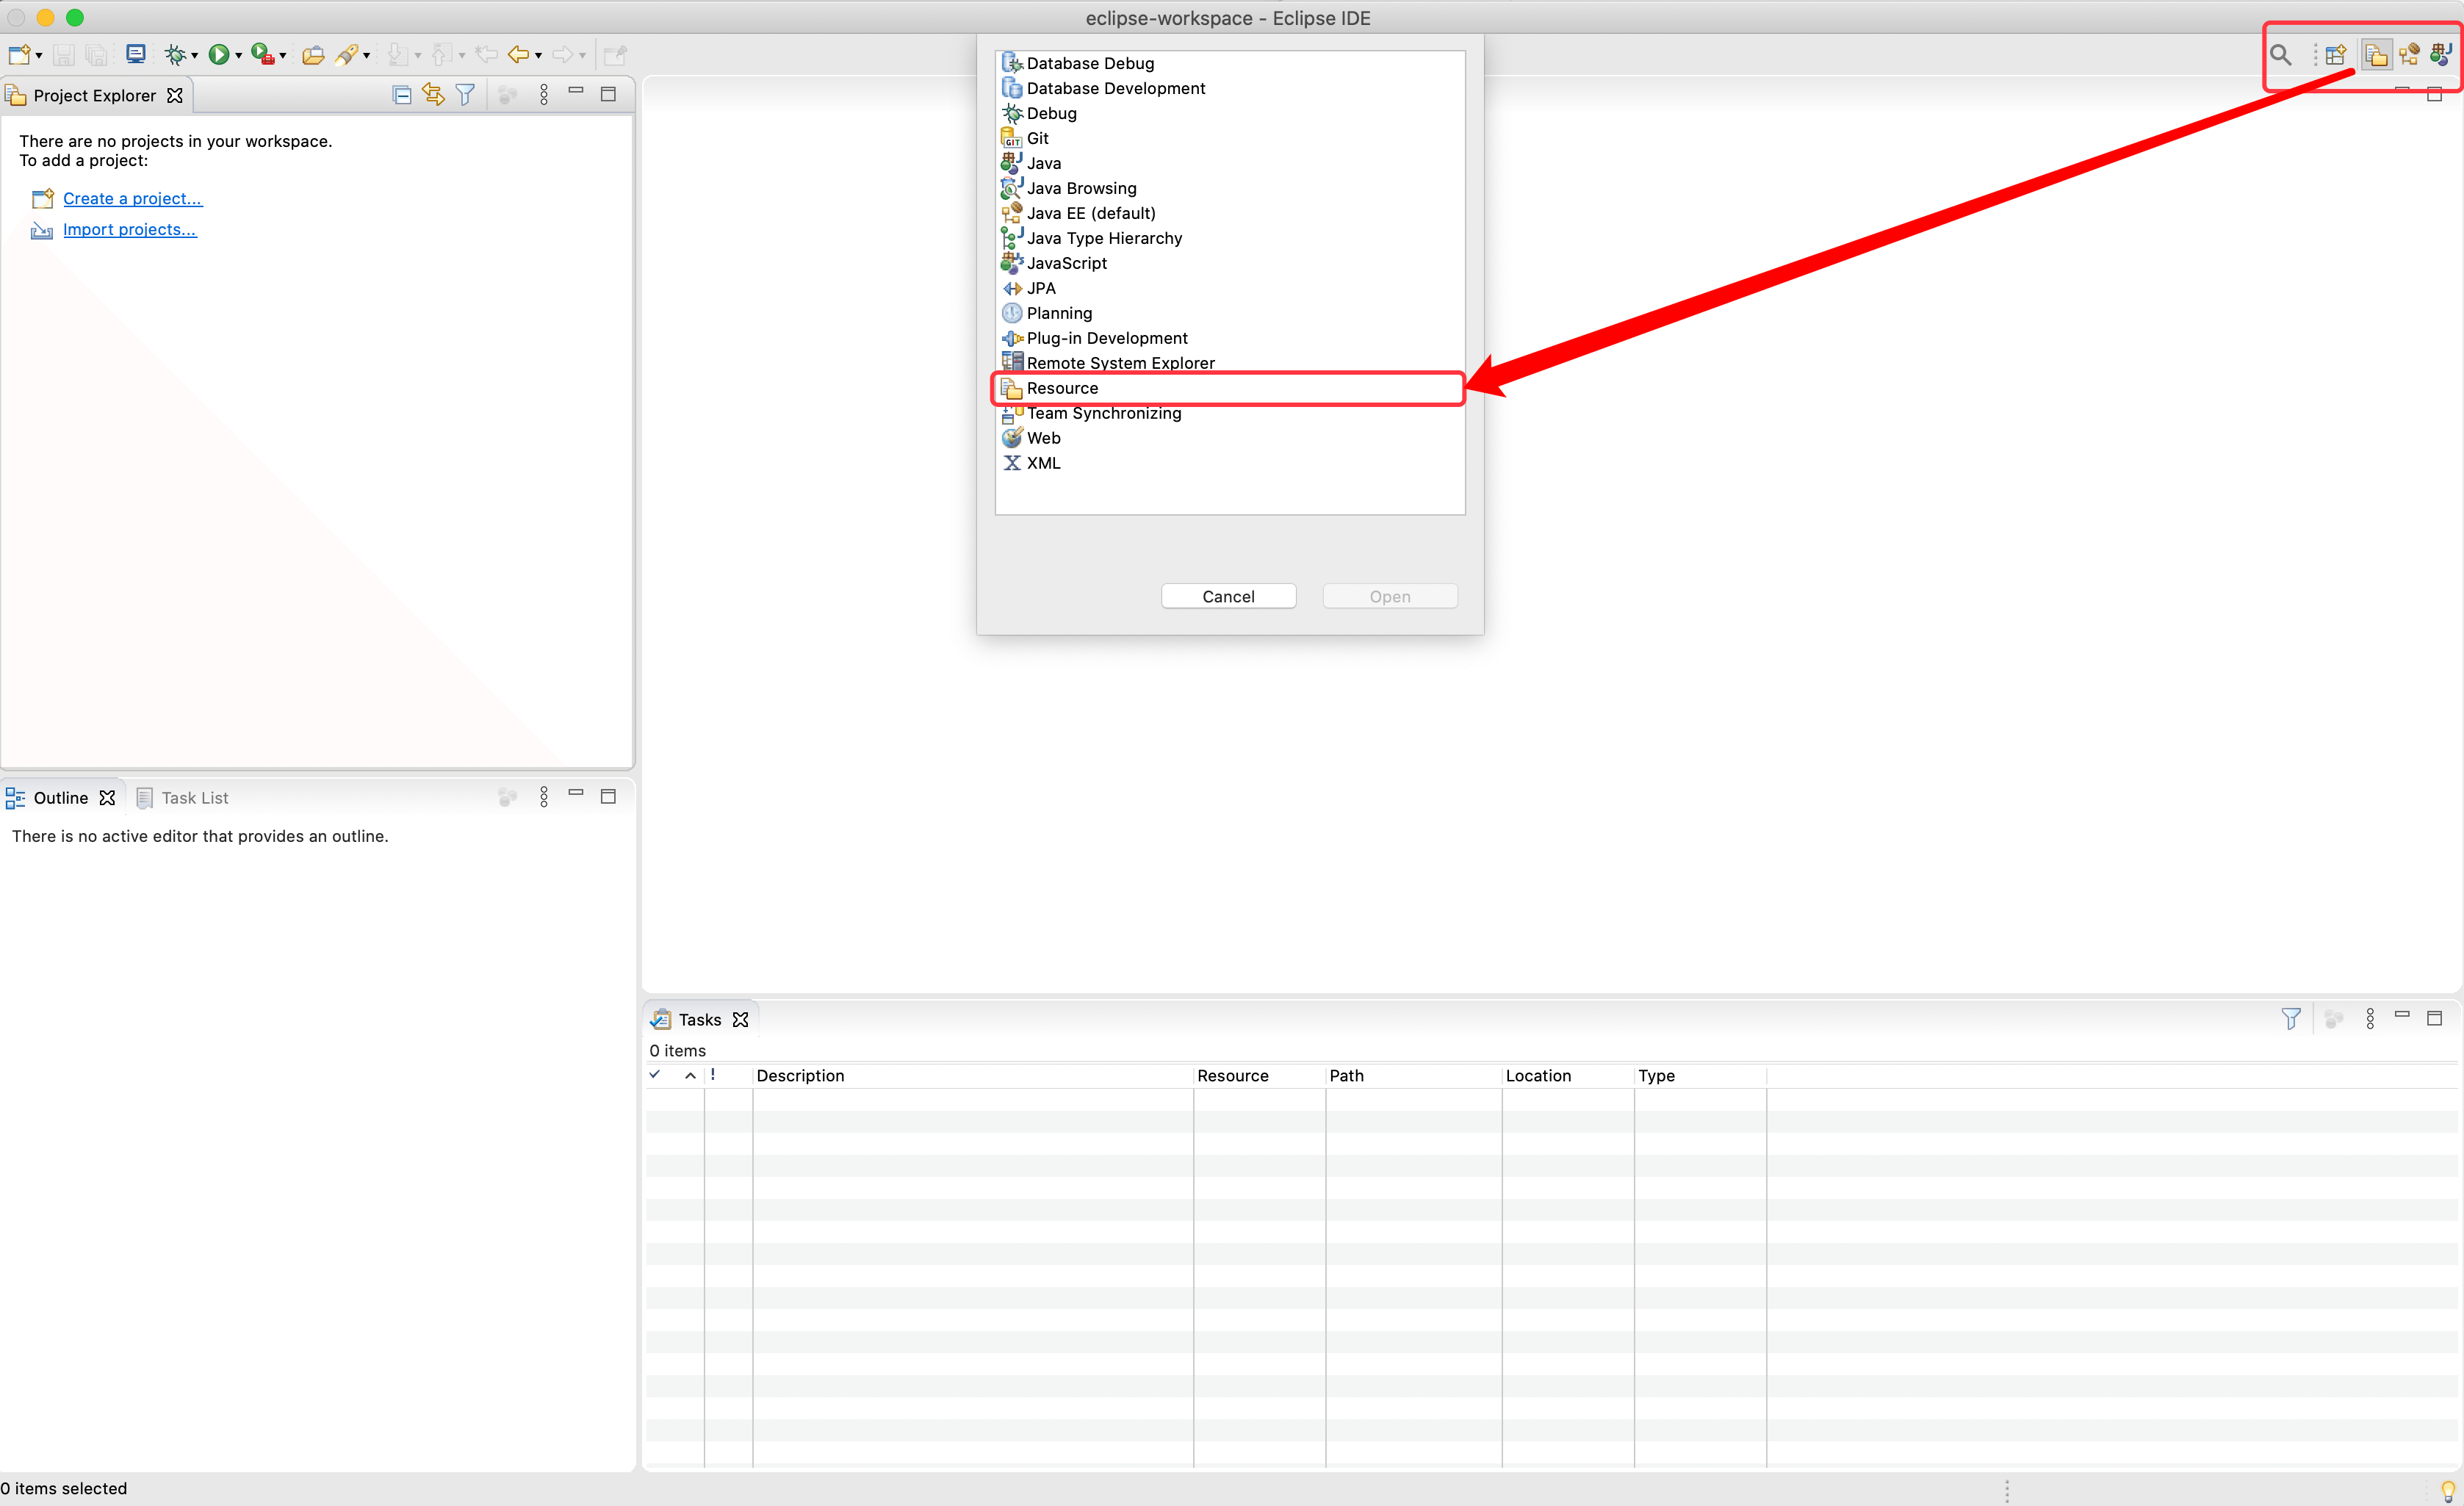Click the Debug bug icon
2464x1506 pixels.
click(x=175, y=55)
